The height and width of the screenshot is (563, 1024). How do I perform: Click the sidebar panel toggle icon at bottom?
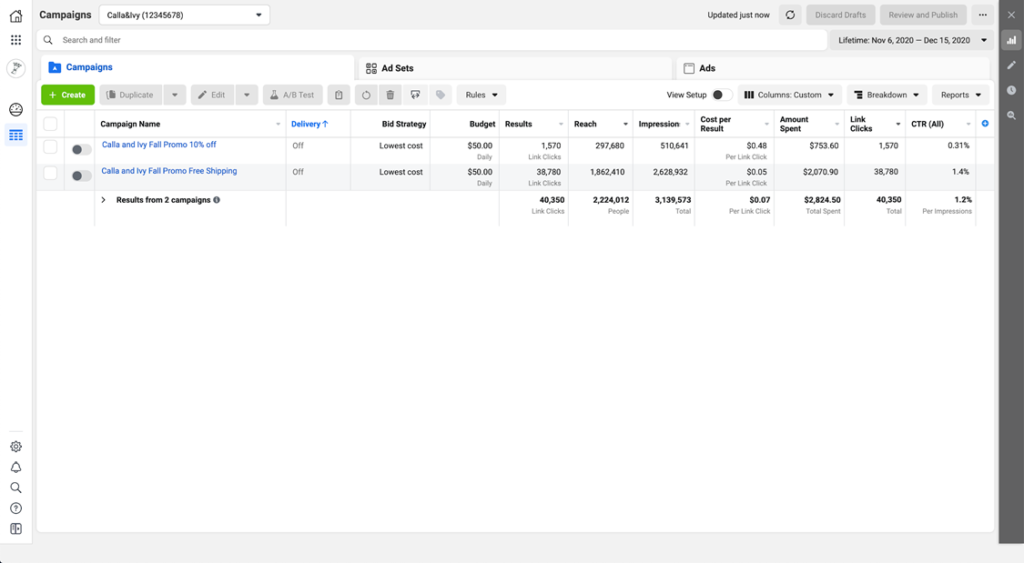16,529
